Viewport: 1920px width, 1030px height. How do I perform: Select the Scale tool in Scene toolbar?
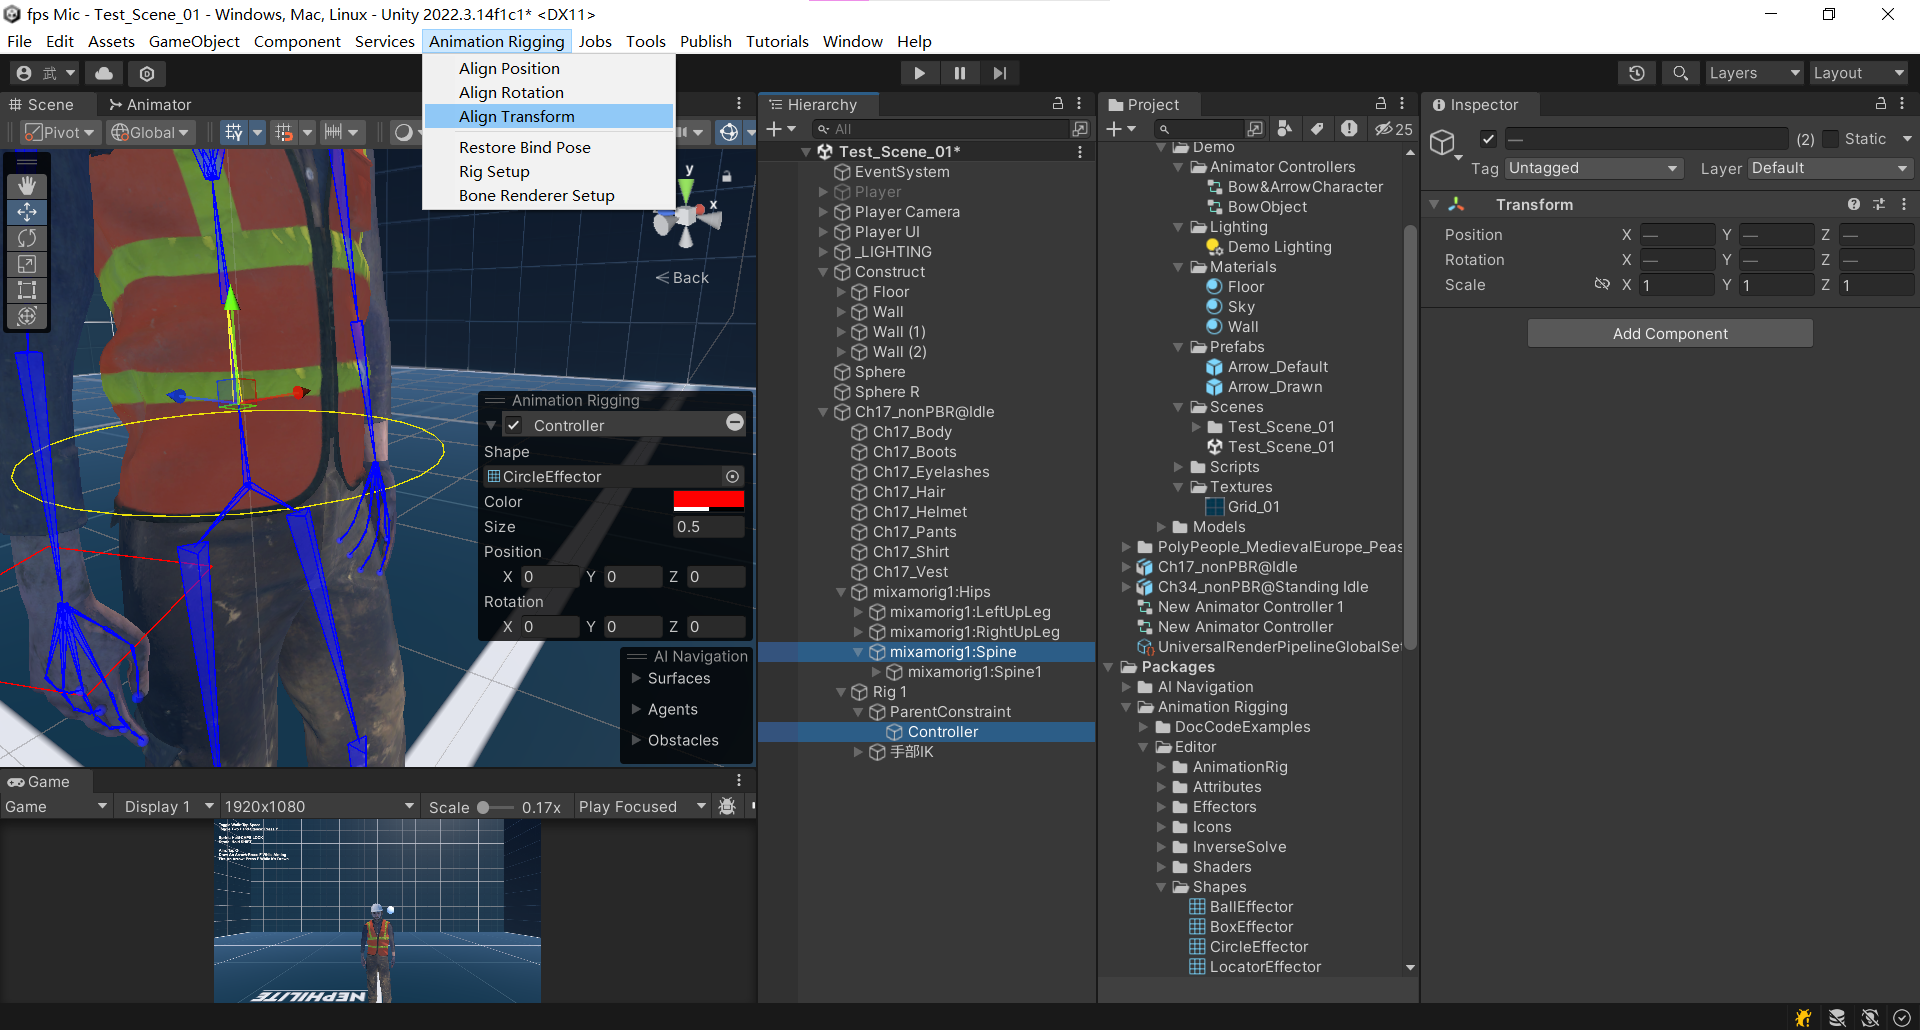click(x=27, y=264)
